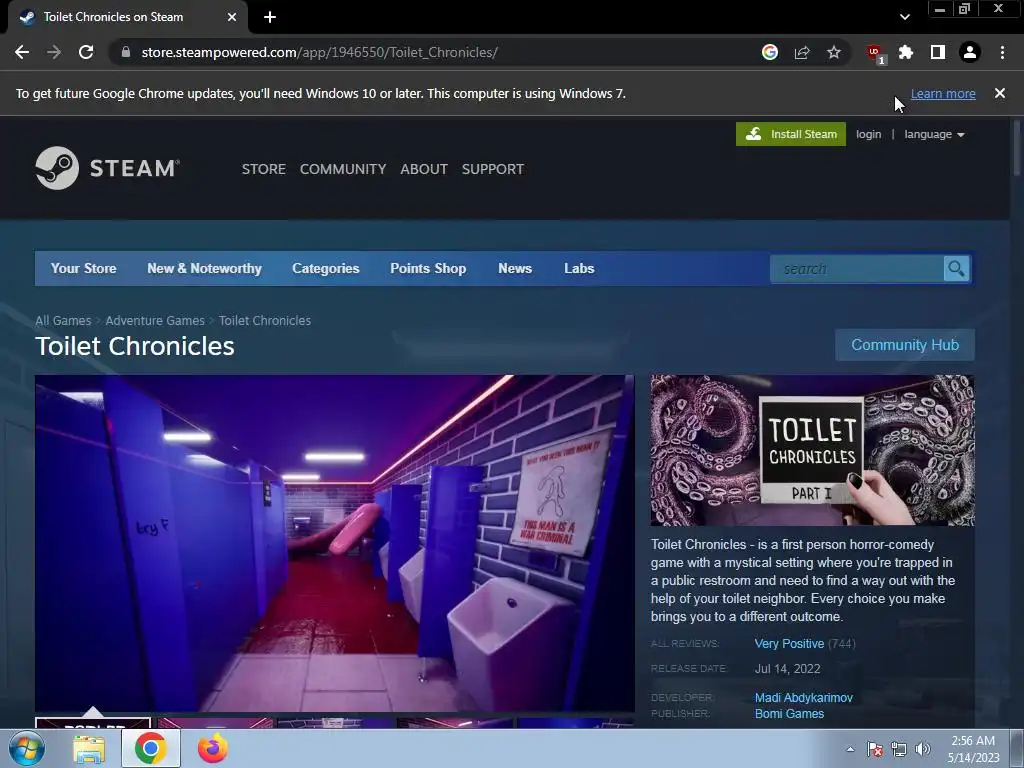Click the browser forward arrow

(54, 52)
